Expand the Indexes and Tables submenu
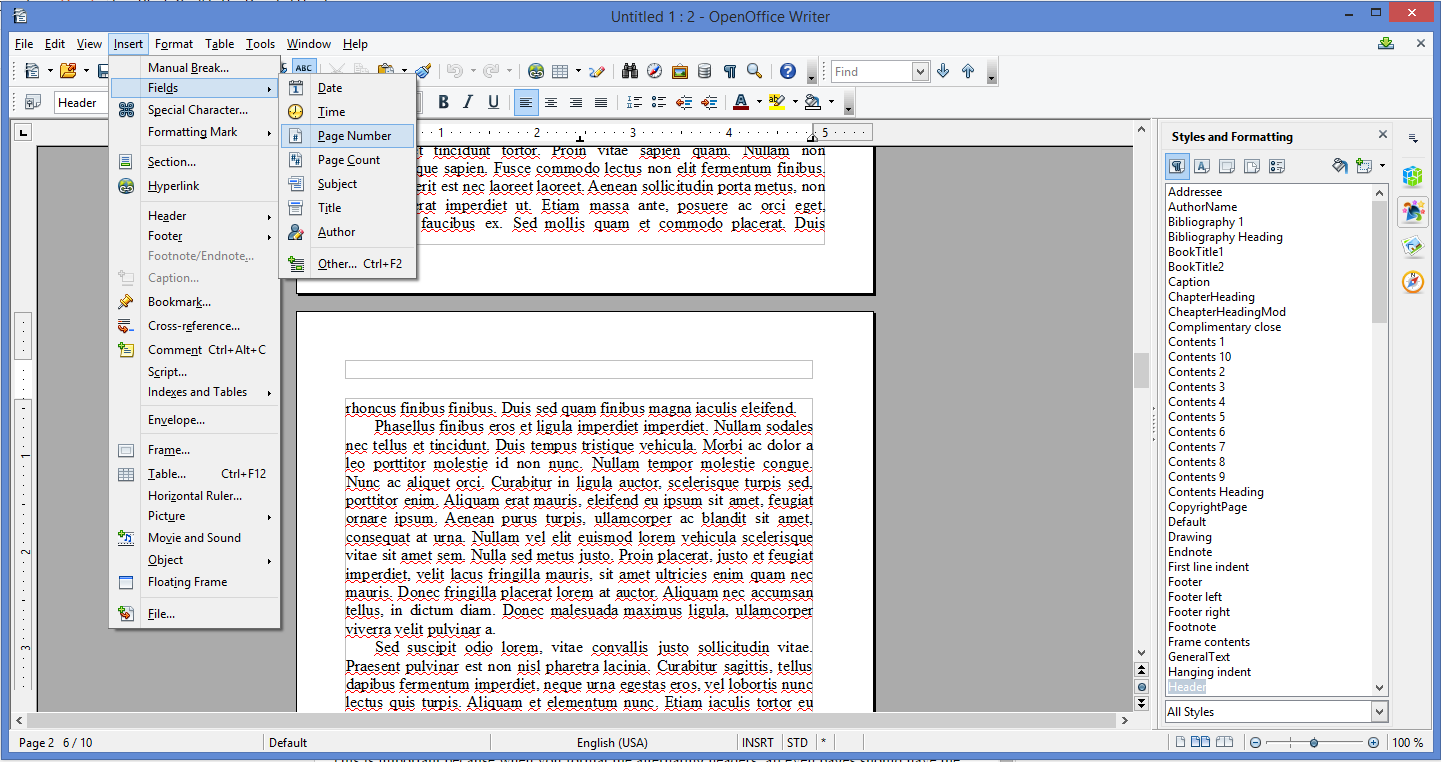Image resolution: width=1441 pixels, height=762 pixels. [195, 392]
